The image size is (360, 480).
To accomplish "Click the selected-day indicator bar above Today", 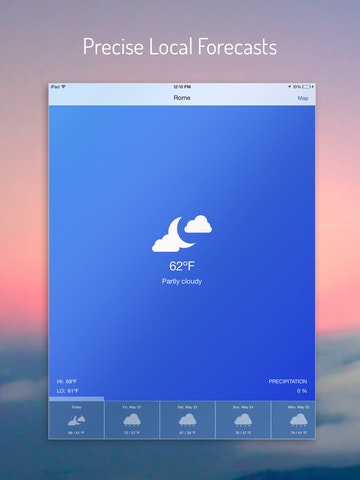I will click(76, 399).
